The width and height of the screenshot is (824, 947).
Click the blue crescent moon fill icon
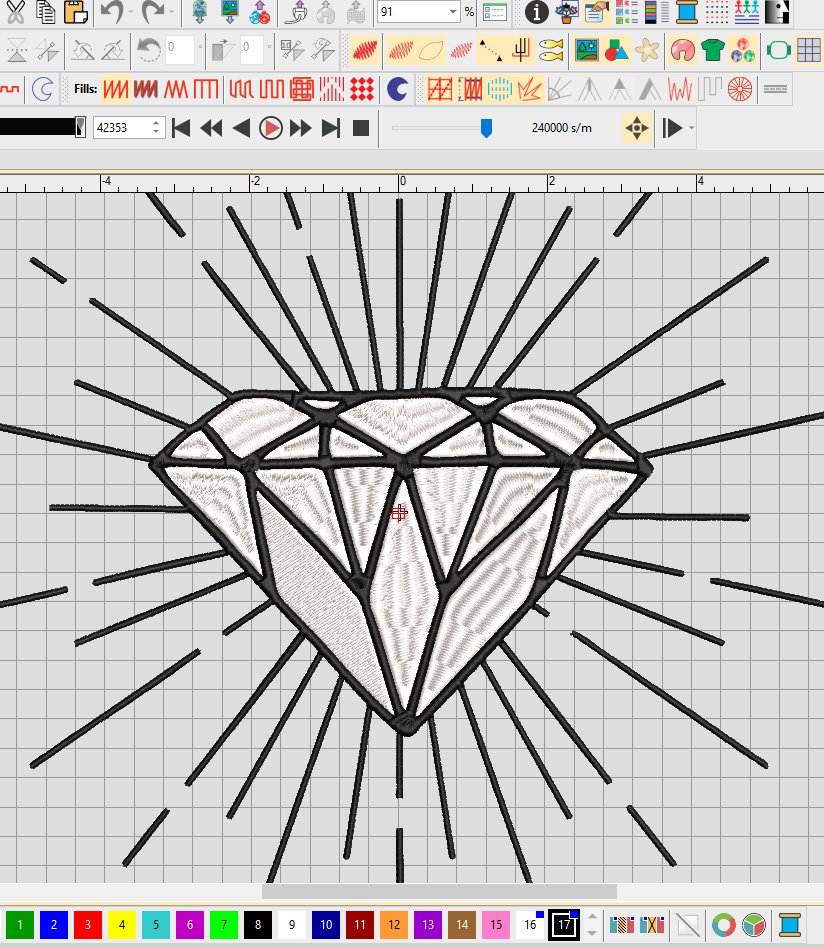(397, 89)
